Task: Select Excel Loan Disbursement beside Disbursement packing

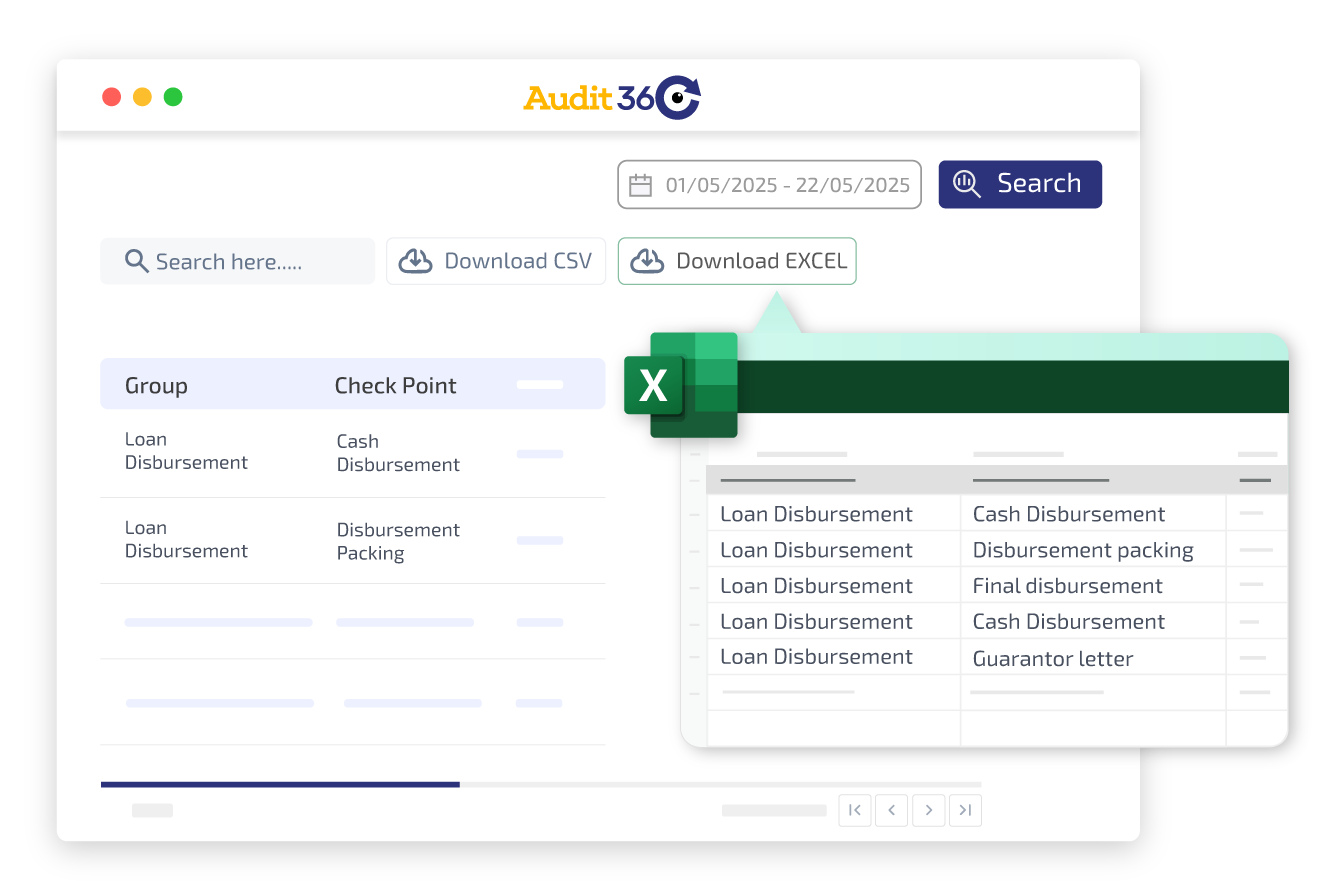Action: coord(834,550)
